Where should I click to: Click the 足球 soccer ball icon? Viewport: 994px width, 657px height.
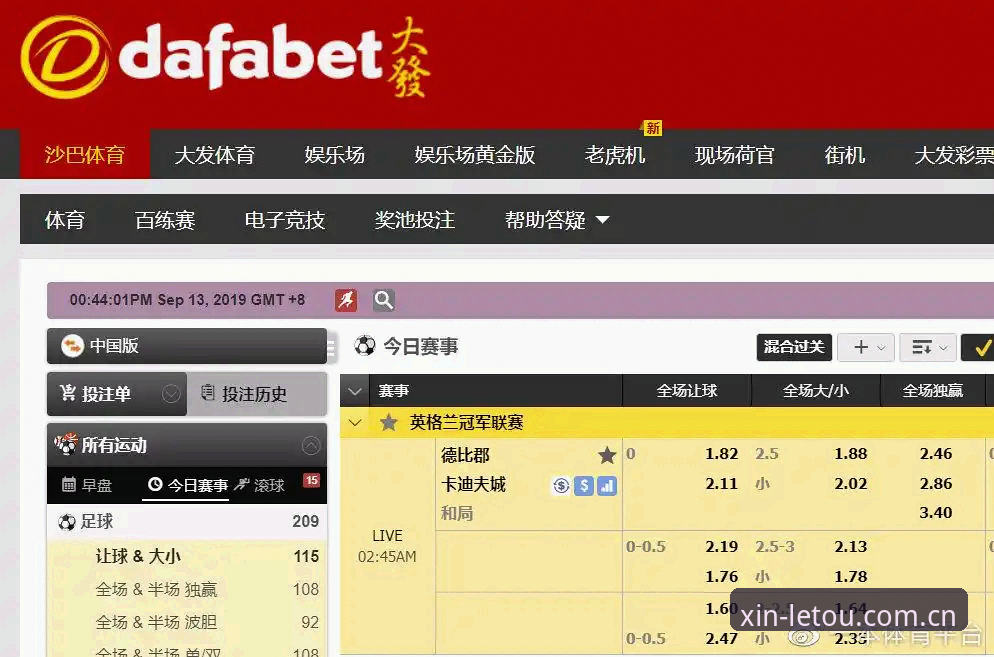[x=67, y=522]
